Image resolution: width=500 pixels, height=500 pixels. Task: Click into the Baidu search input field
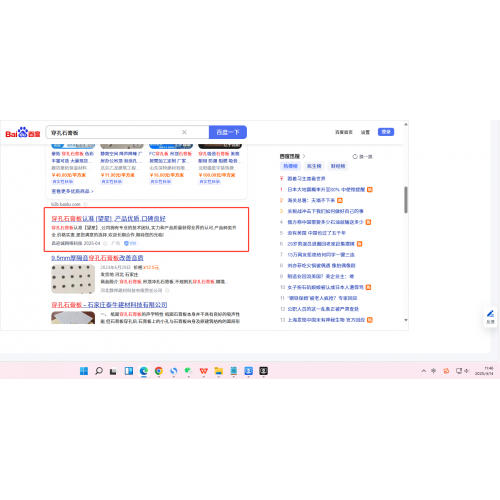point(113,132)
